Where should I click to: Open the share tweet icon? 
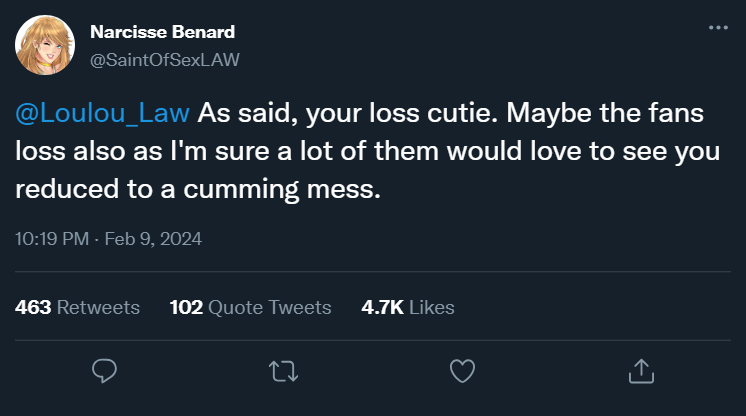639,371
